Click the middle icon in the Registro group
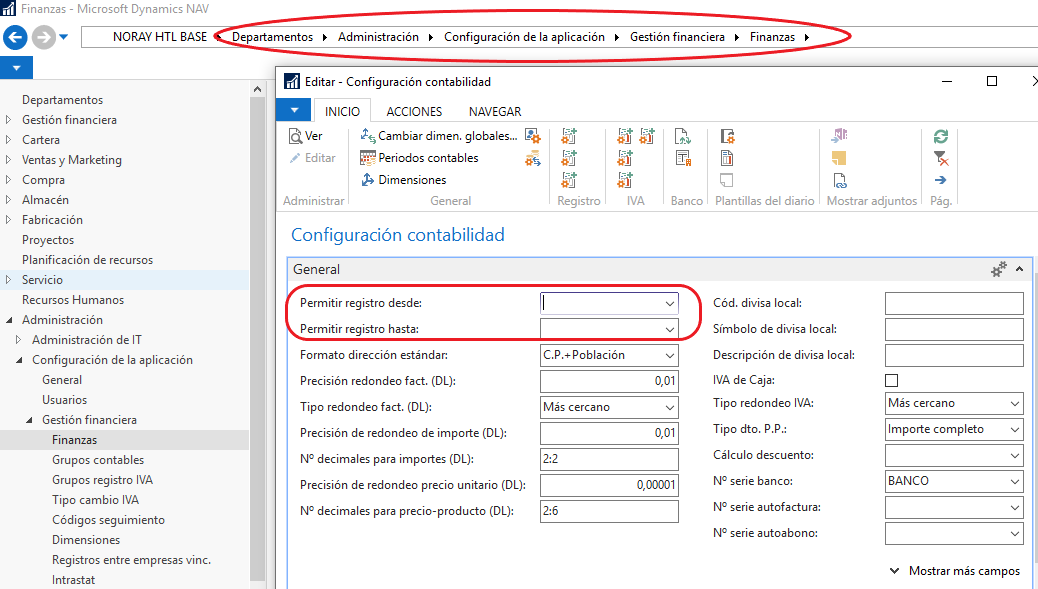Viewport: 1038px width, 589px height. [x=569, y=158]
